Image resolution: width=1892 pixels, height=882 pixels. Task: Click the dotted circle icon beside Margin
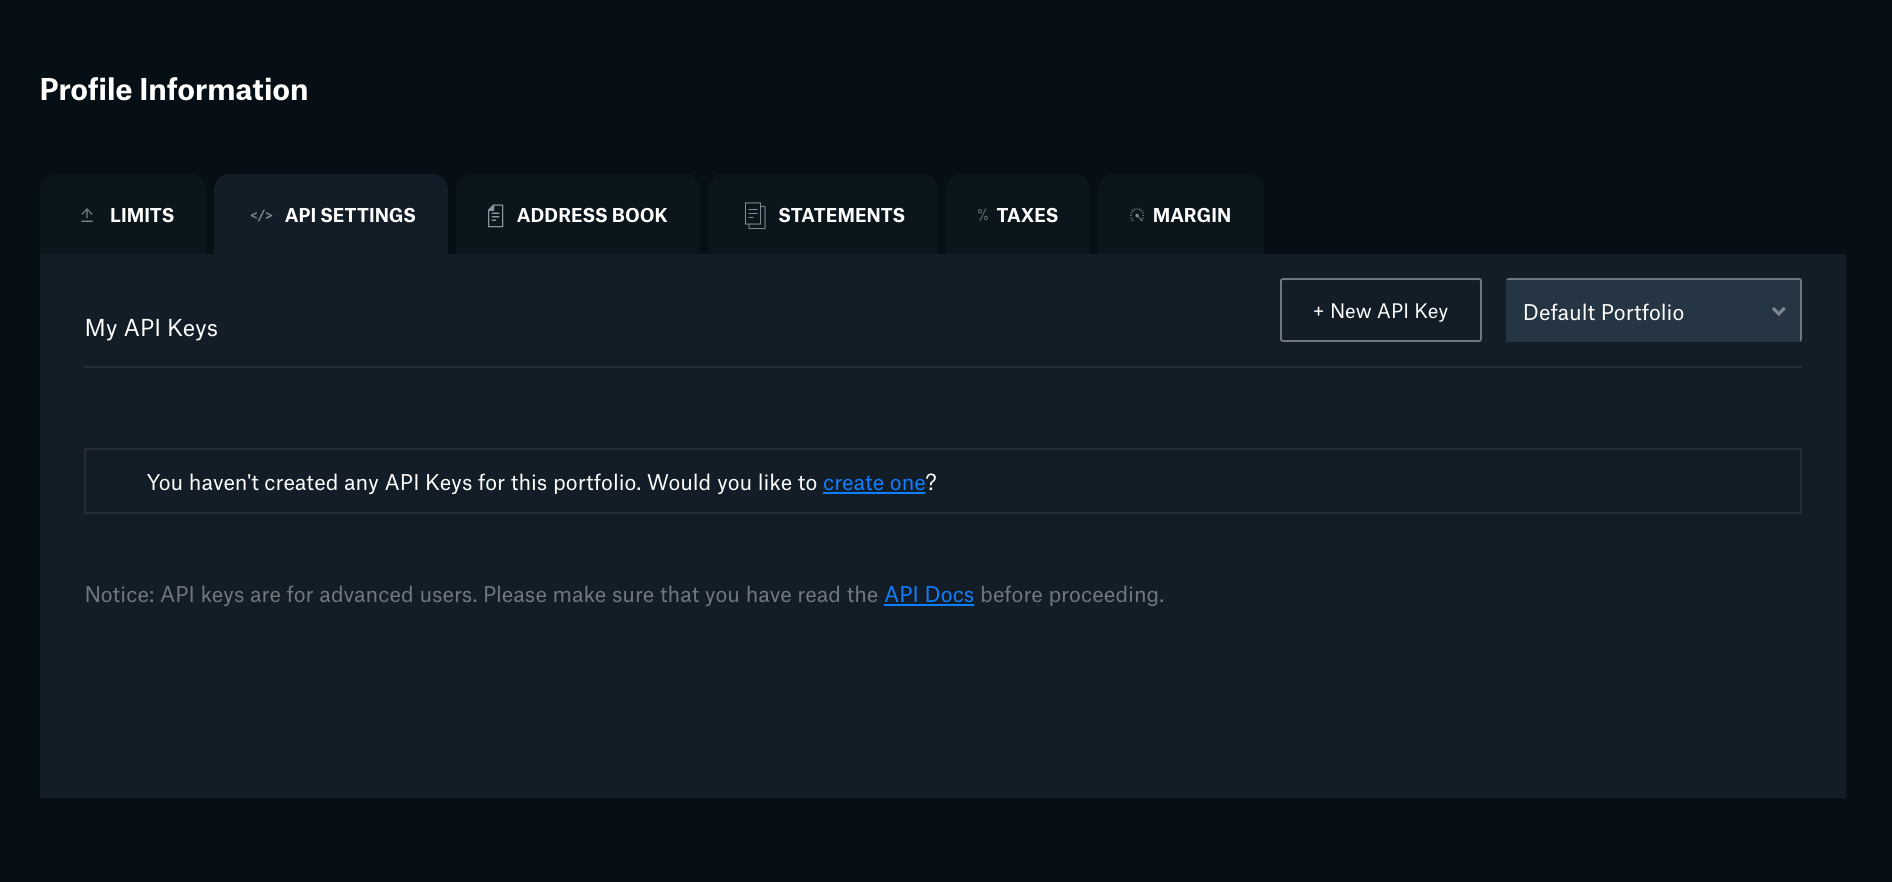coord(1137,216)
